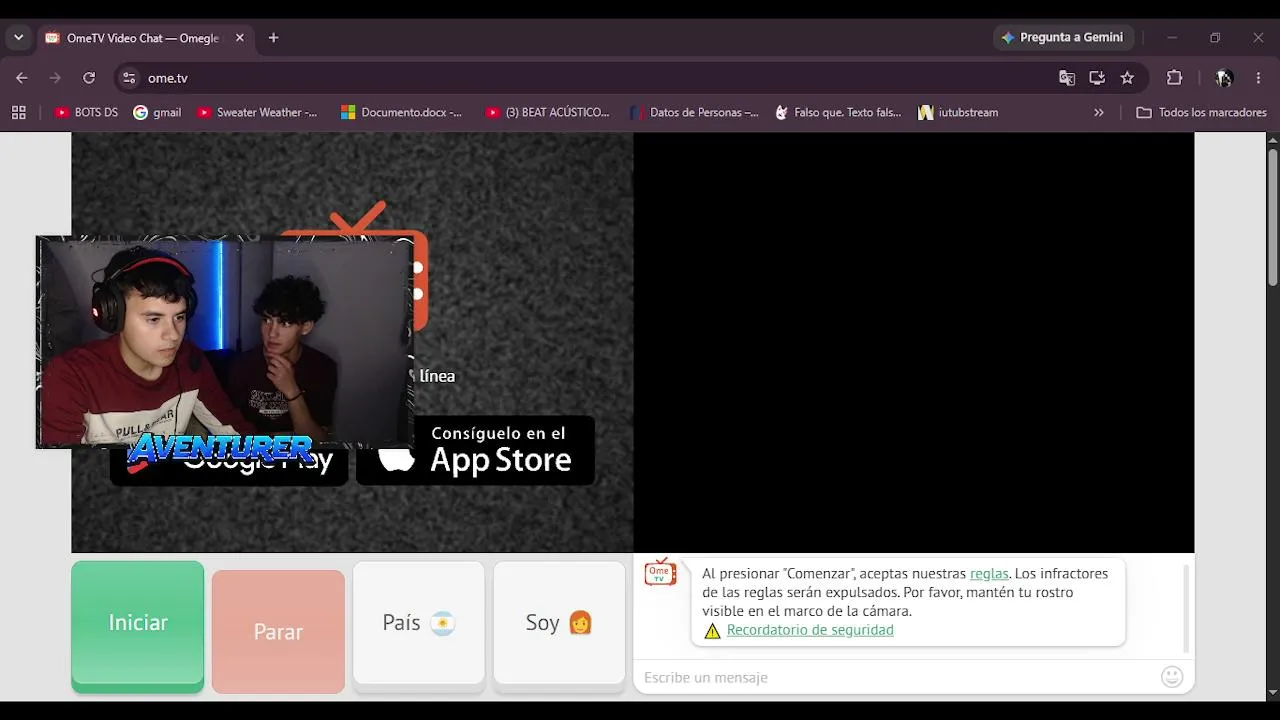
Task: Go forward to the next page
Action: point(55,78)
